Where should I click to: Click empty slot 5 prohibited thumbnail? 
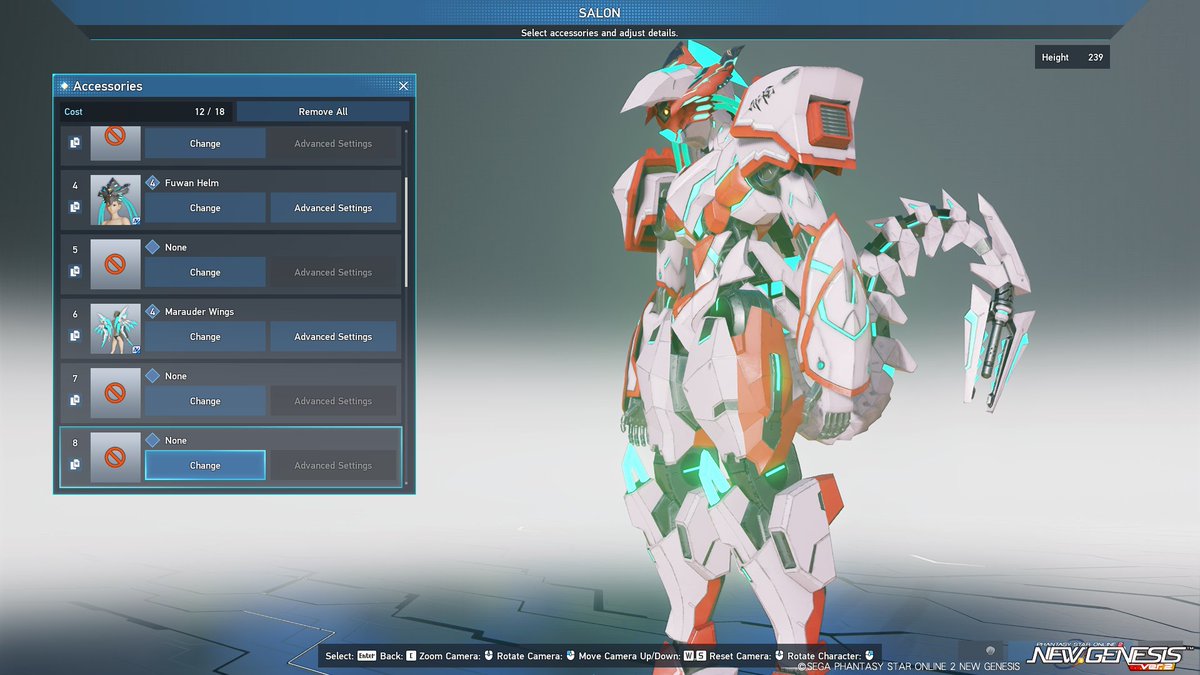(116, 264)
